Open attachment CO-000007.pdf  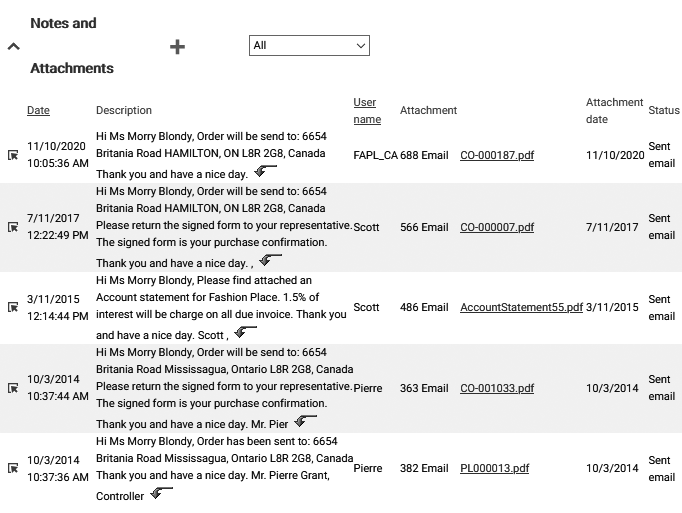496,227
